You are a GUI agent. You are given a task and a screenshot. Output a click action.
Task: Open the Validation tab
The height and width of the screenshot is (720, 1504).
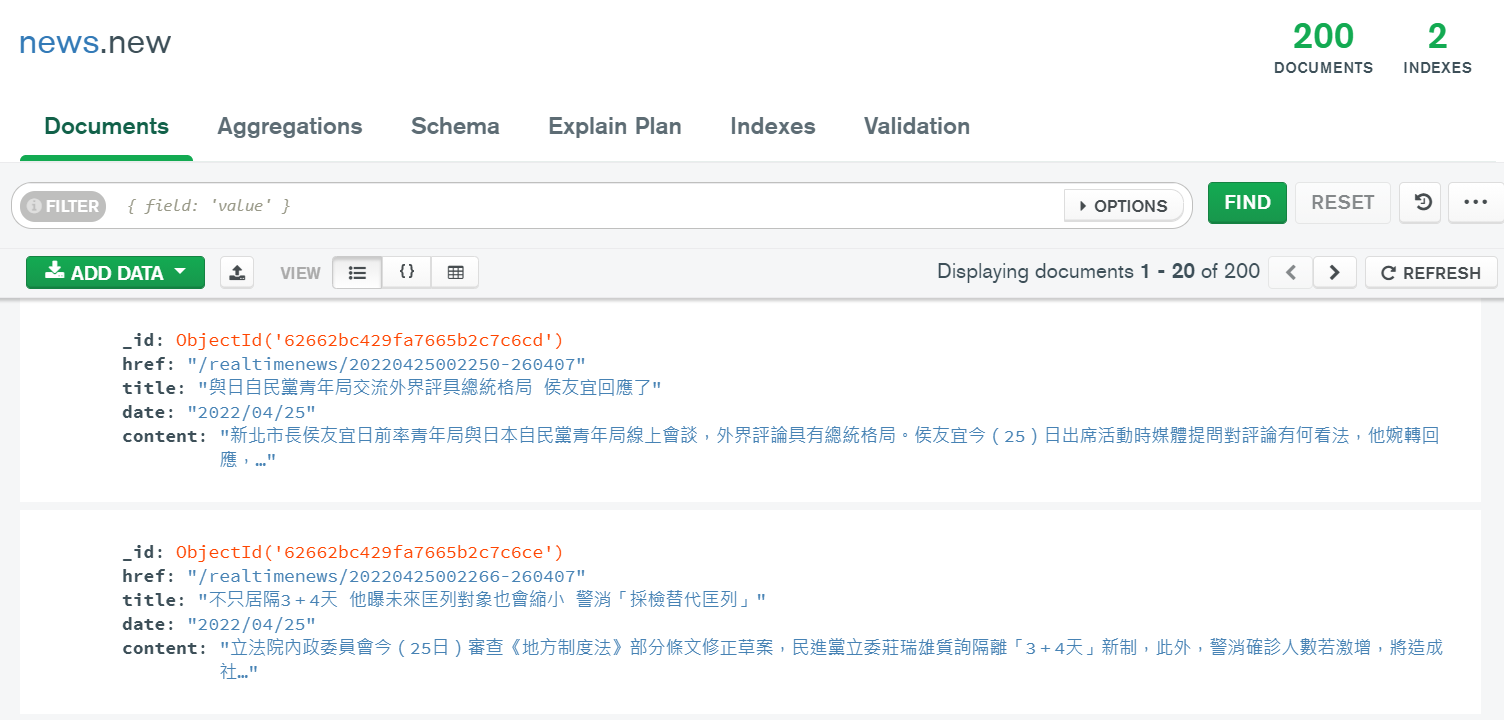pos(916,126)
